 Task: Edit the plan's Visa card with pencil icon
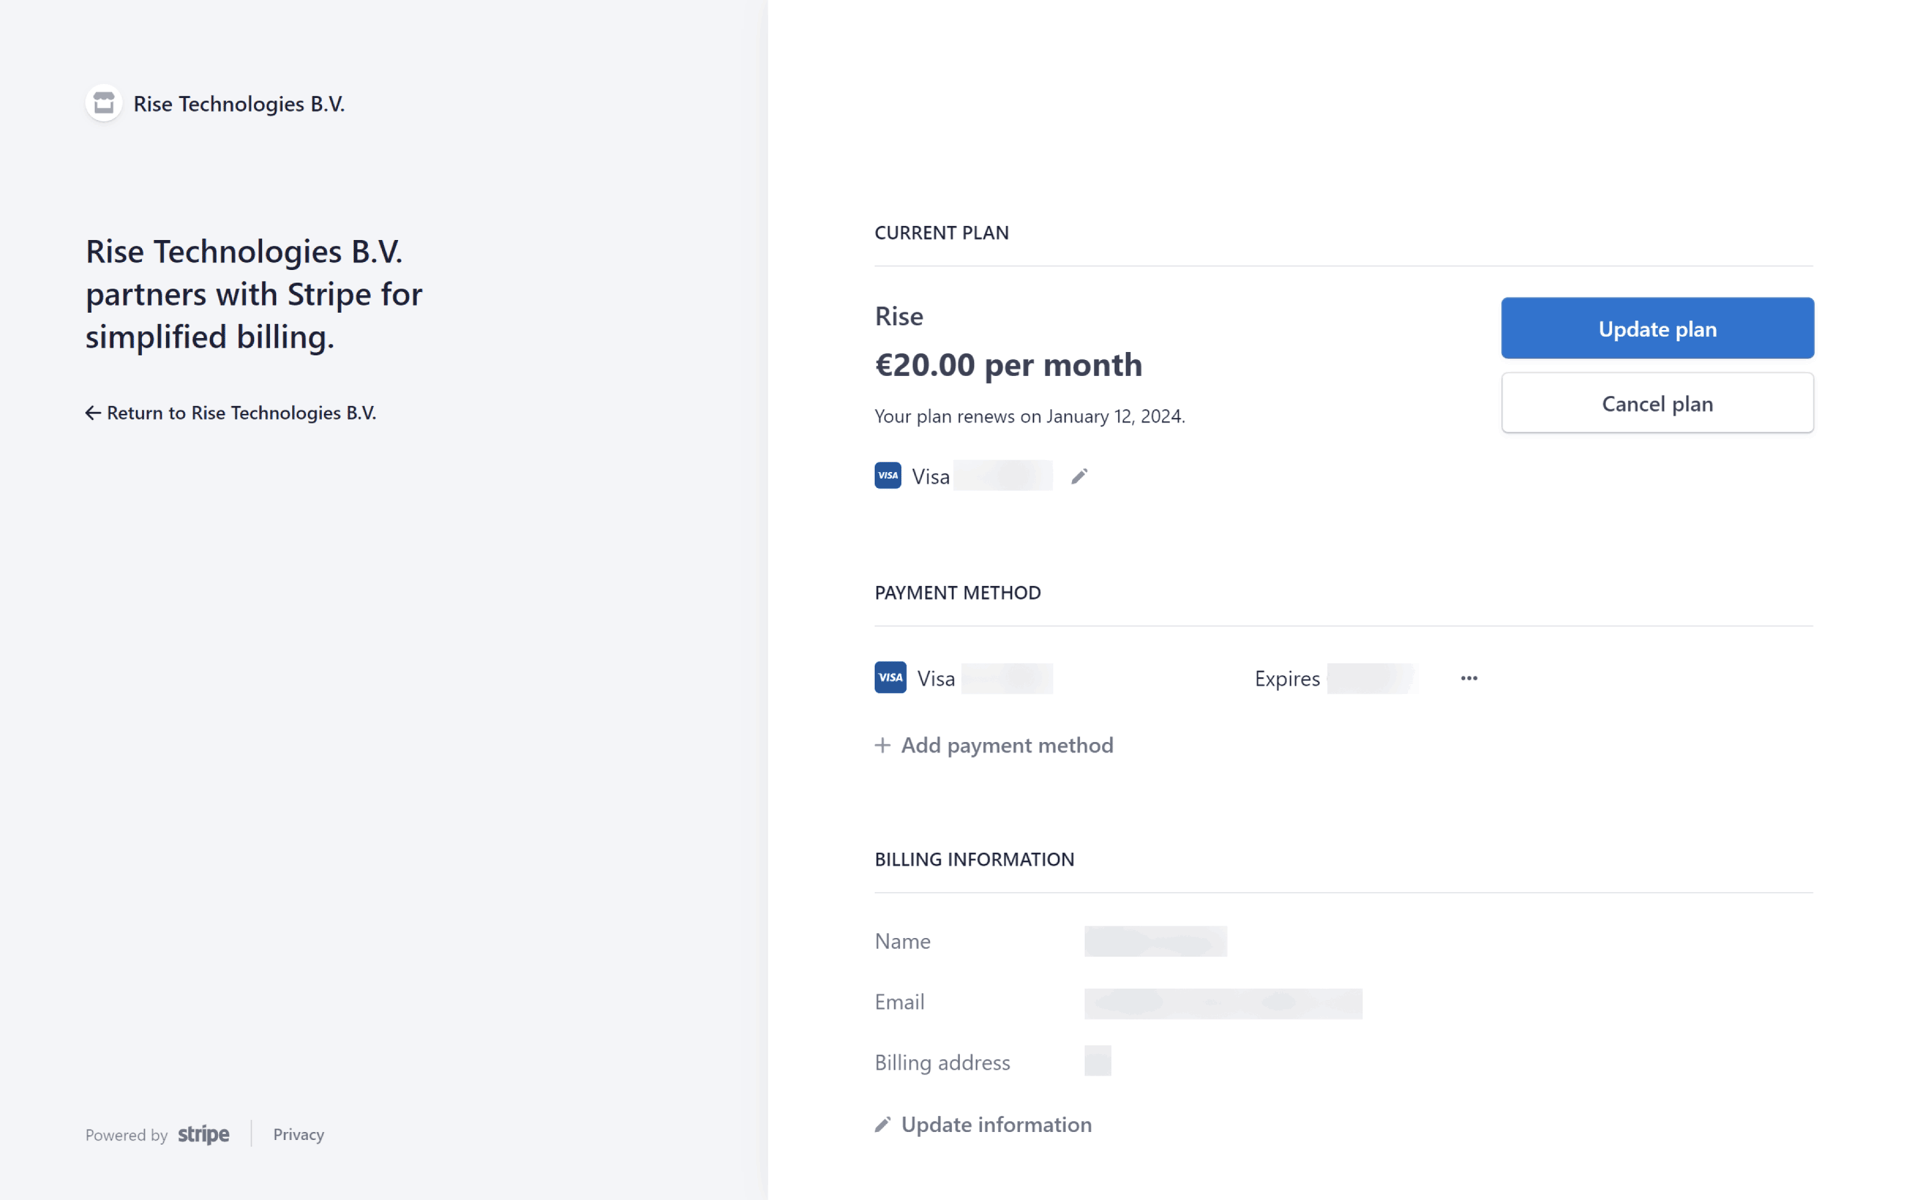[1079, 476]
